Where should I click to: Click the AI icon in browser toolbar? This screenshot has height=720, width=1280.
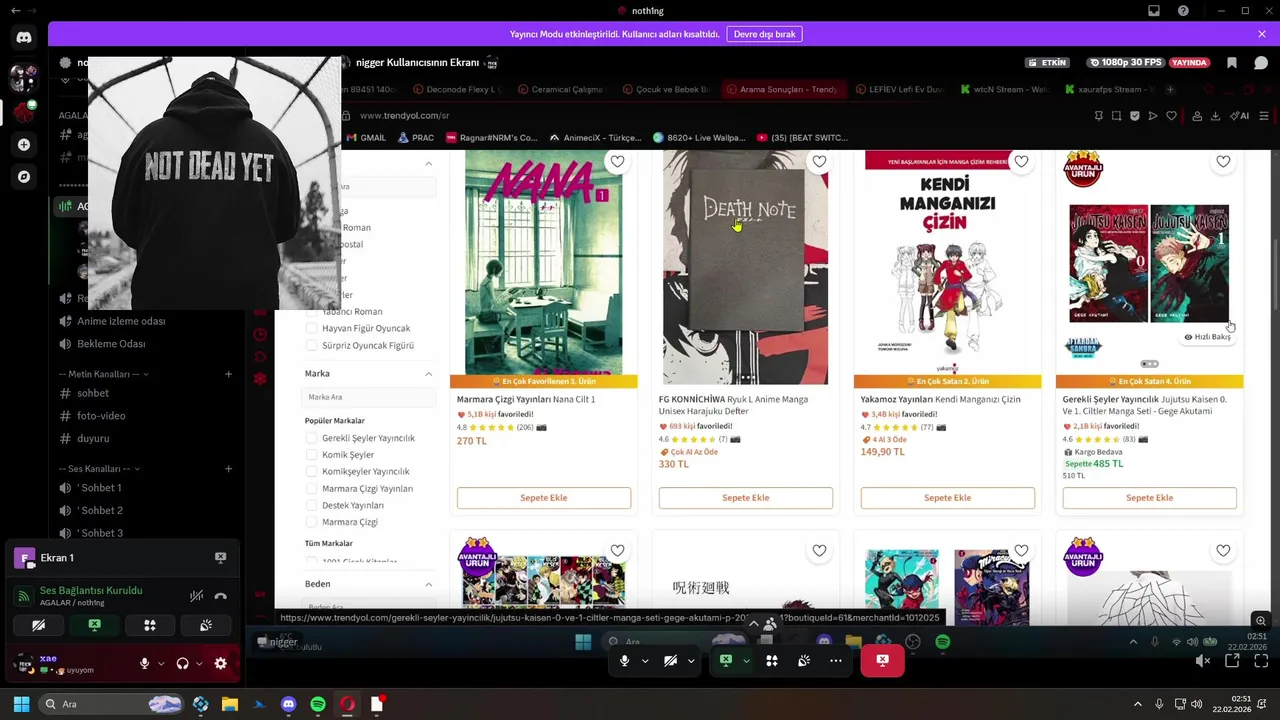point(1241,116)
